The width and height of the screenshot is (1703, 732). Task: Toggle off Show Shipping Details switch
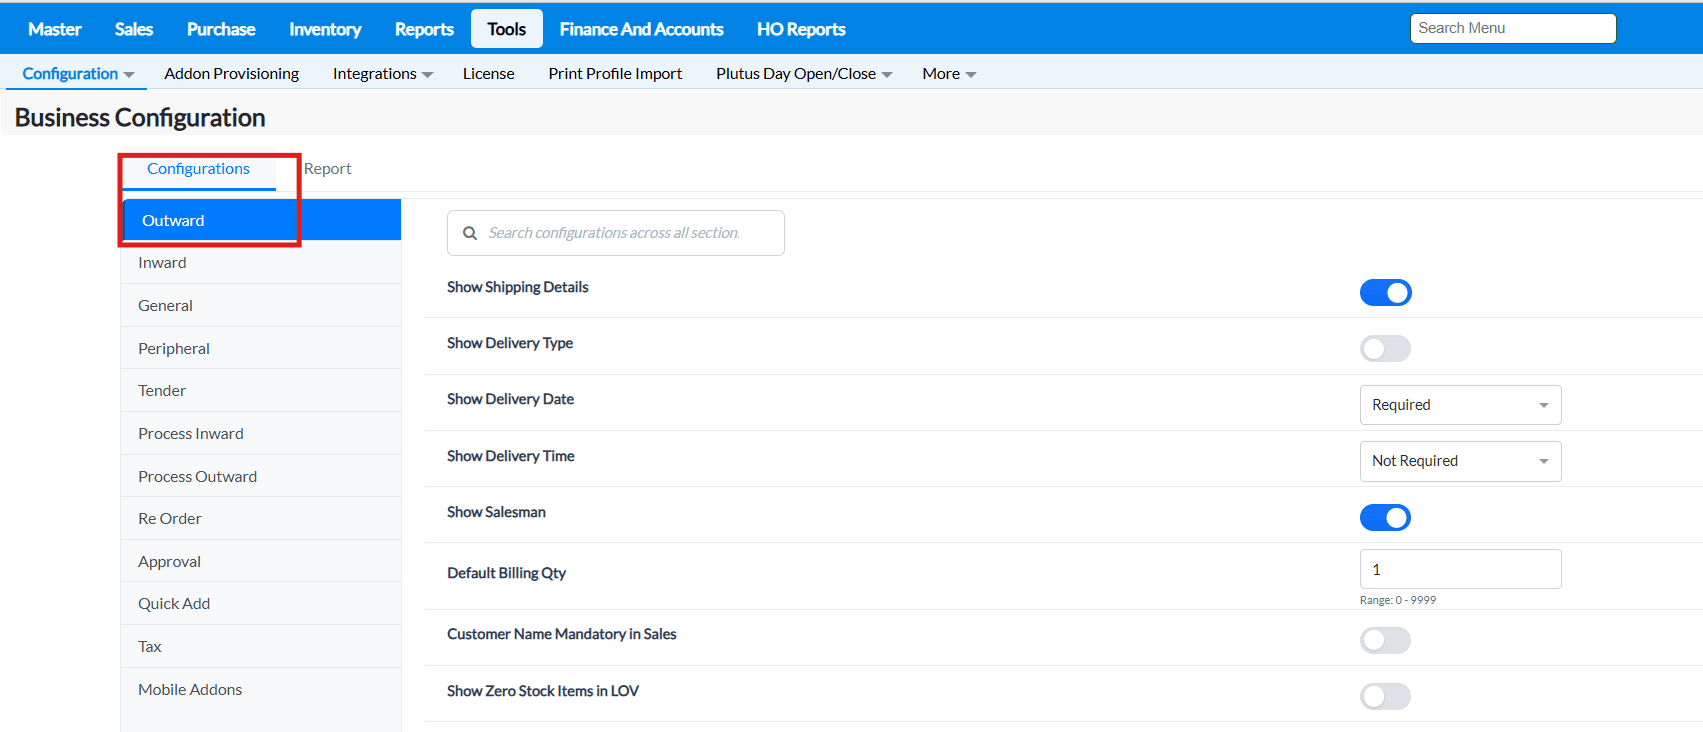1385,293
